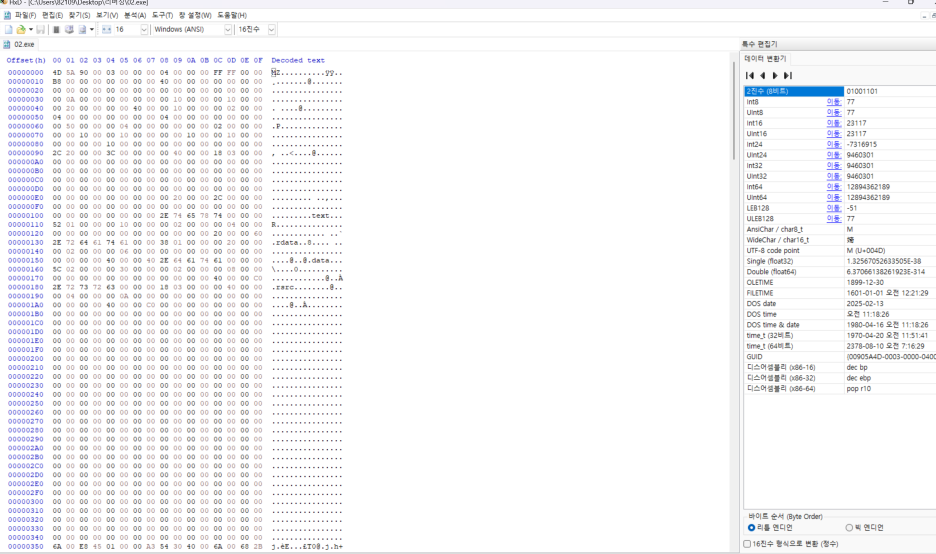Image resolution: width=936 pixels, height=554 pixels.
Task: Open the 편집(E) menu
Action: point(53,15)
